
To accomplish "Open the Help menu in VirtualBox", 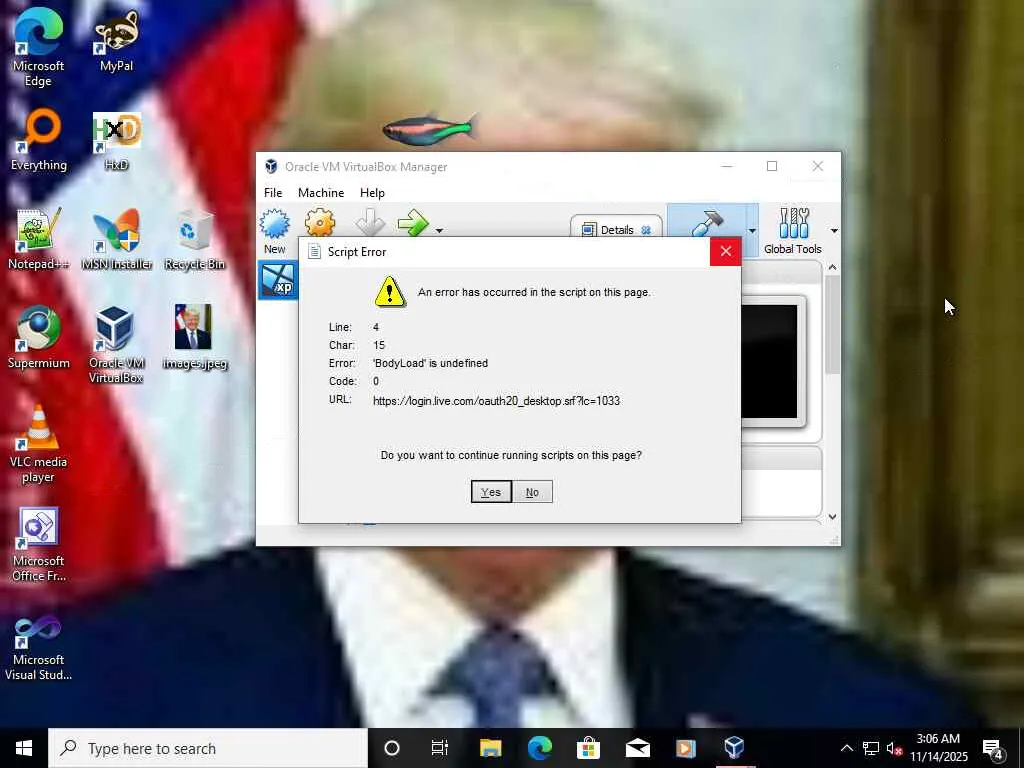I will (372, 193).
